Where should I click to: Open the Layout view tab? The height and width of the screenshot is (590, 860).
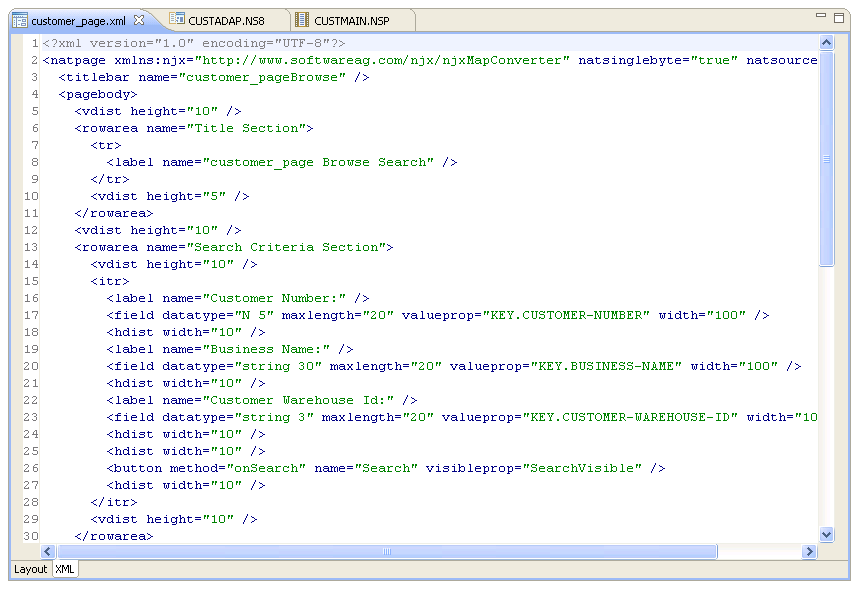30,569
